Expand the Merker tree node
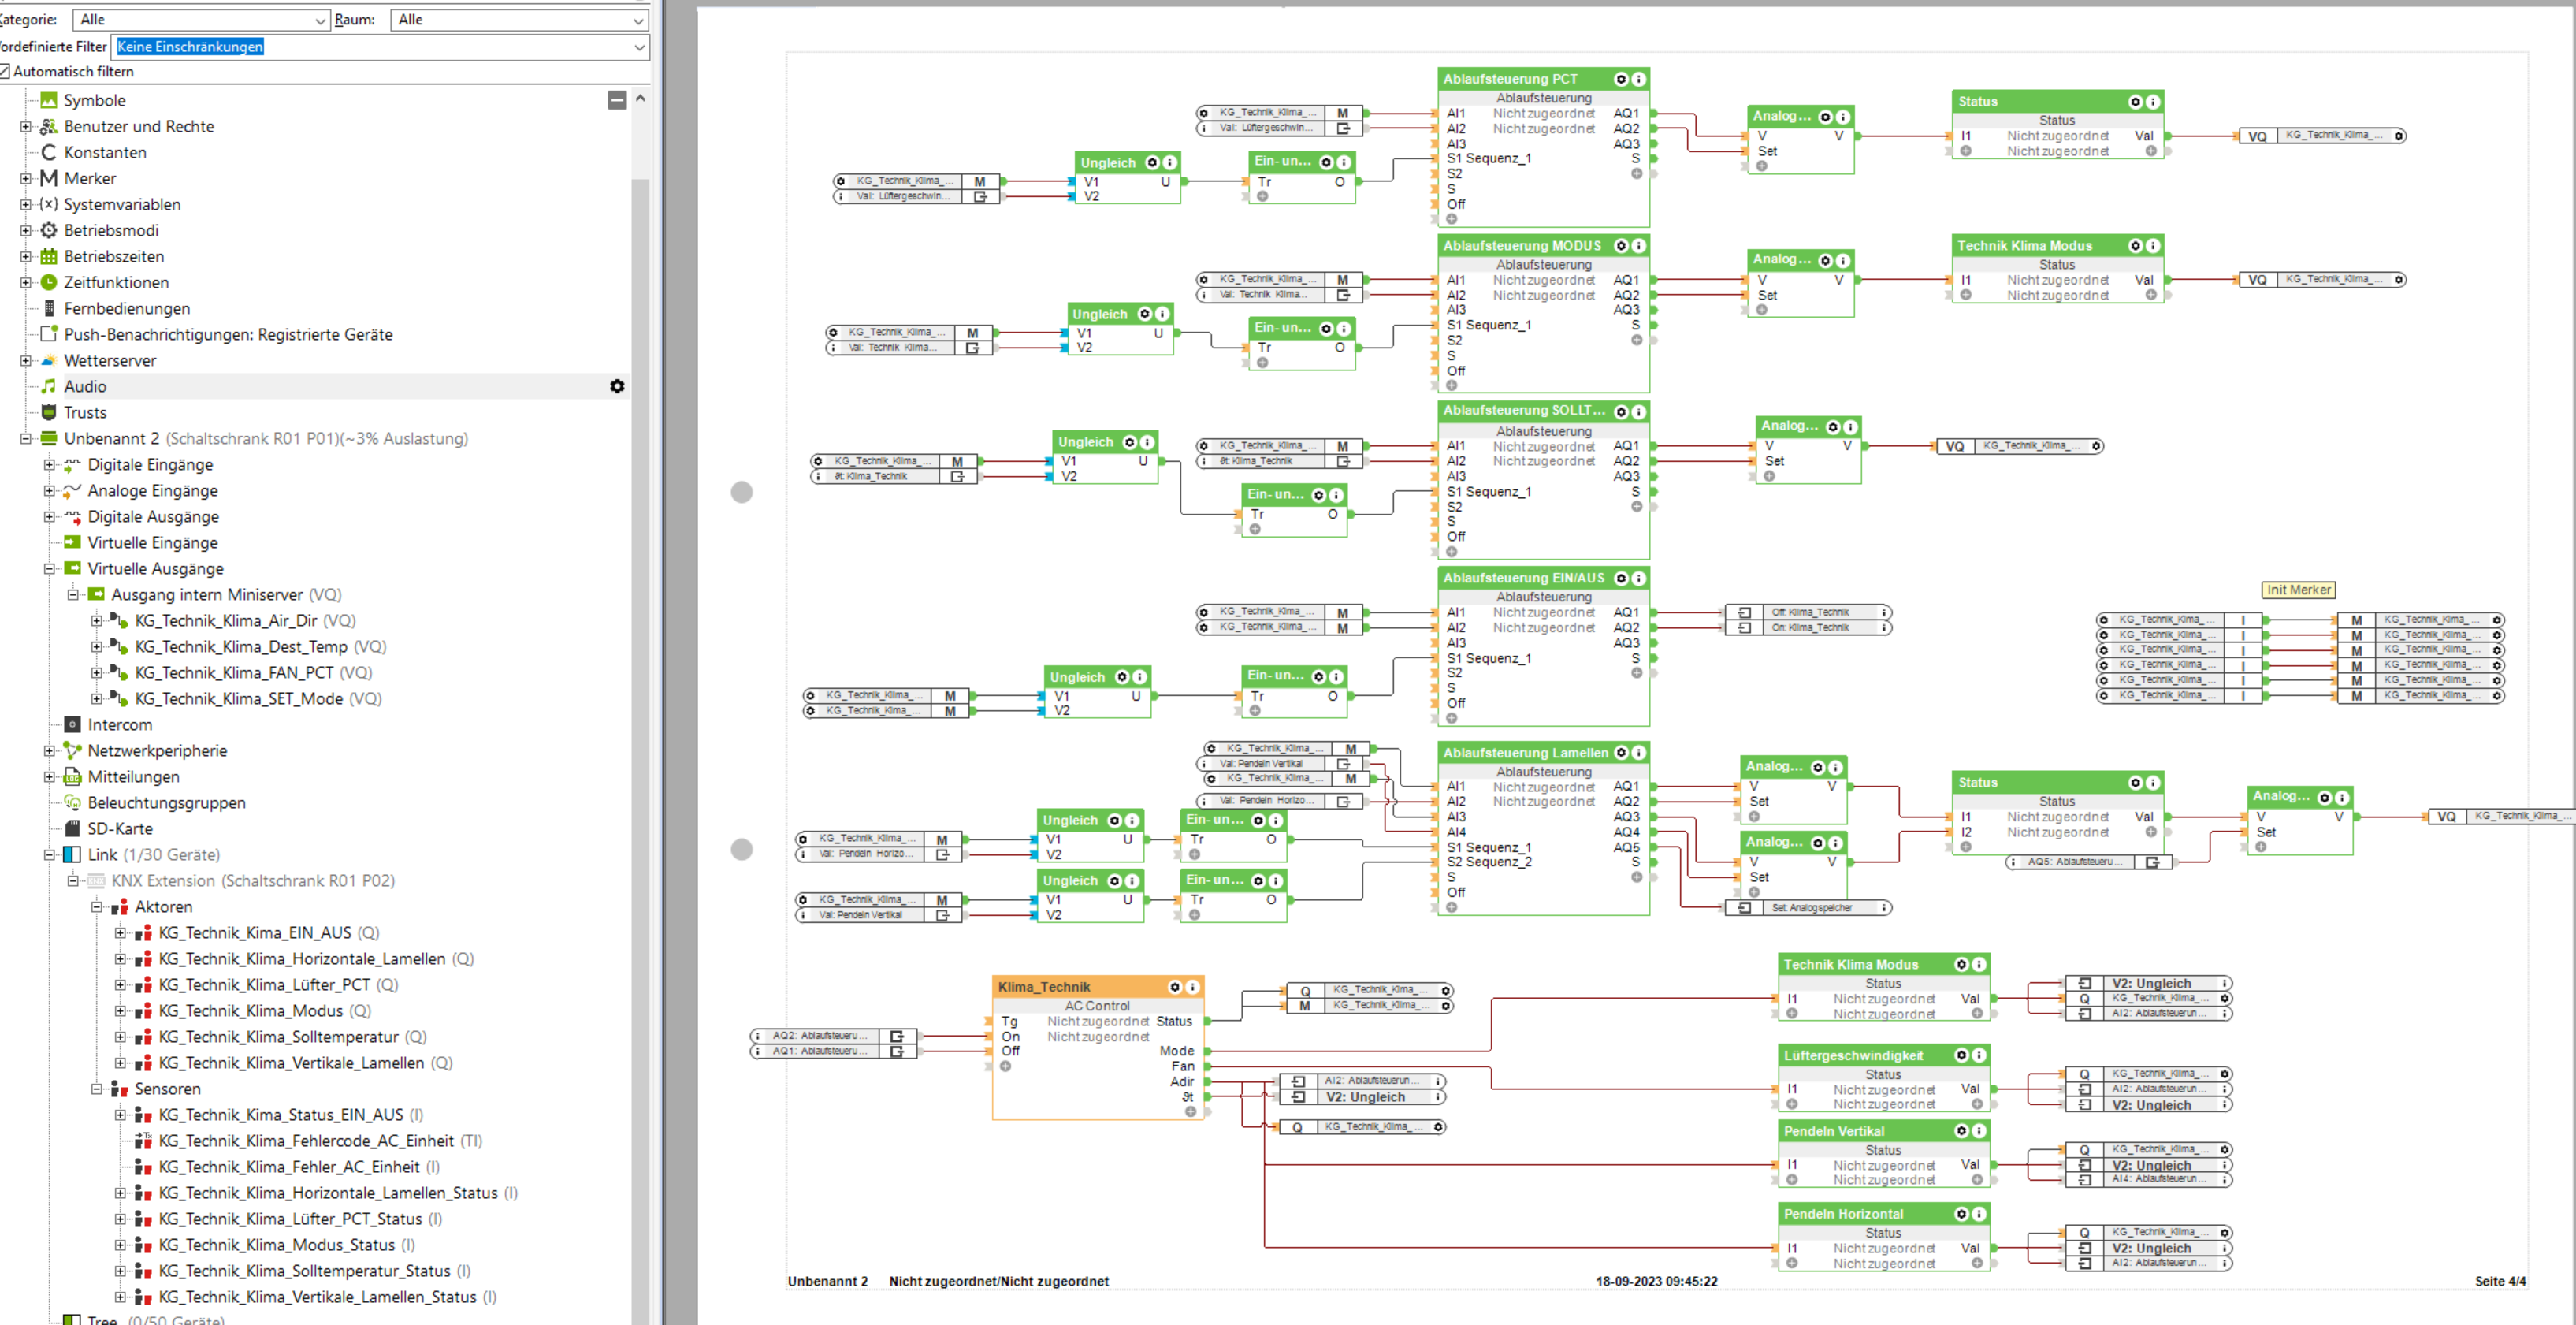Screen dimensions: 2576x1325 pos(26,178)
